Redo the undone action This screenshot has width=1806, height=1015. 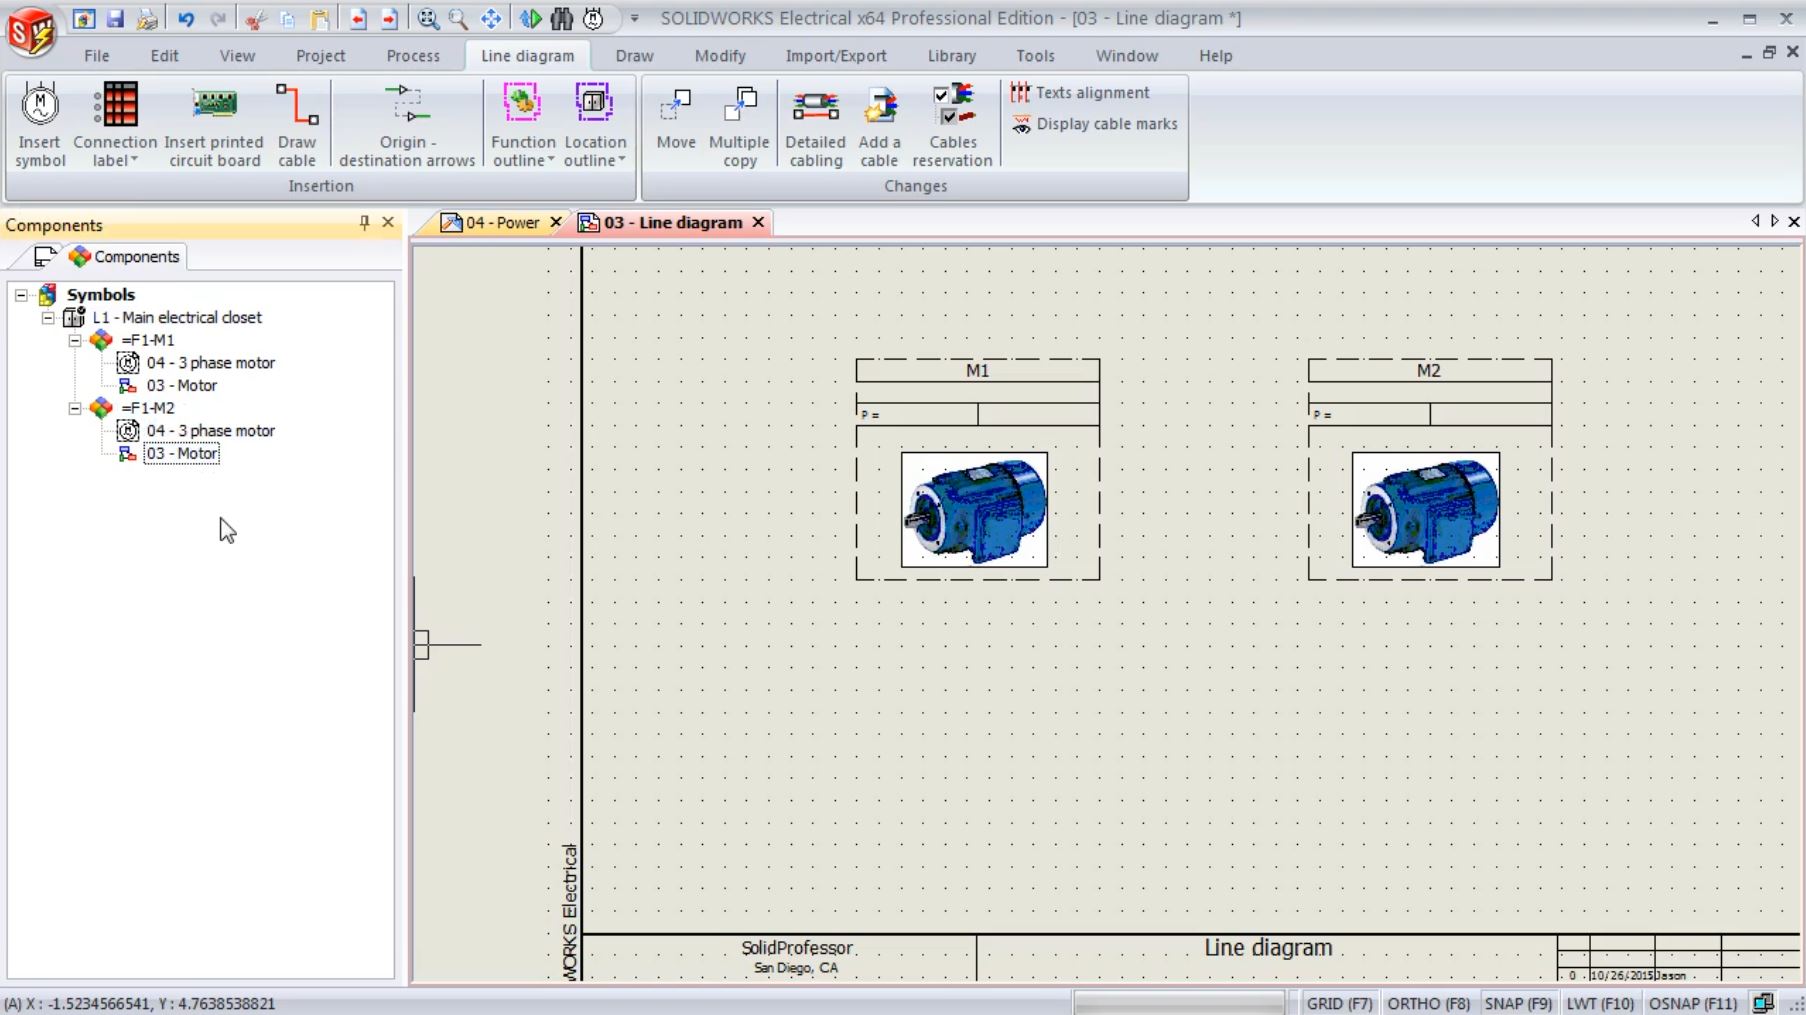[x=217, y=19]
